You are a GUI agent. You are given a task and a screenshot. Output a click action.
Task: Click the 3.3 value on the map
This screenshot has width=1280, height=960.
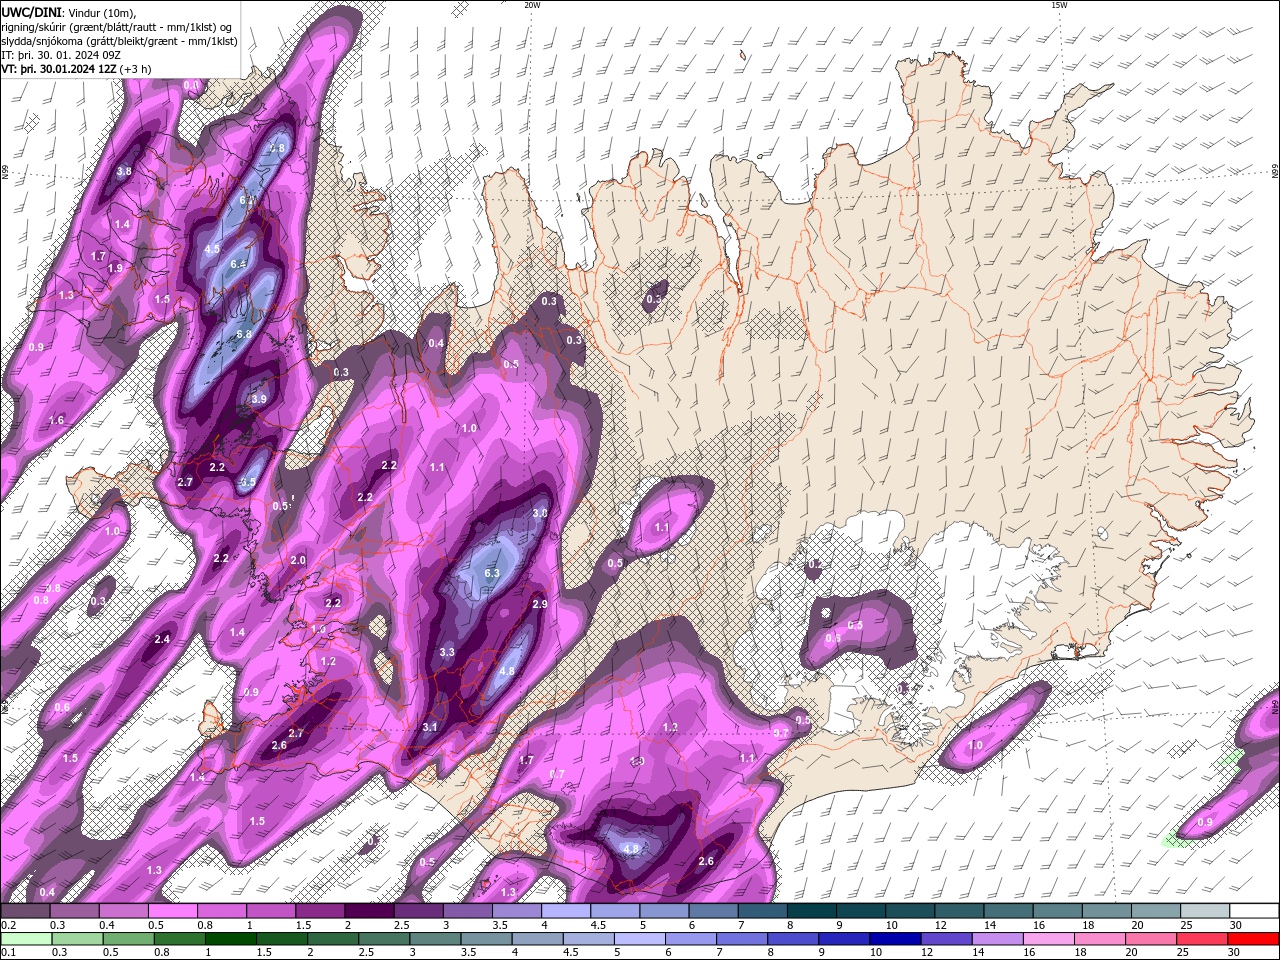click(x=447, y=652)
